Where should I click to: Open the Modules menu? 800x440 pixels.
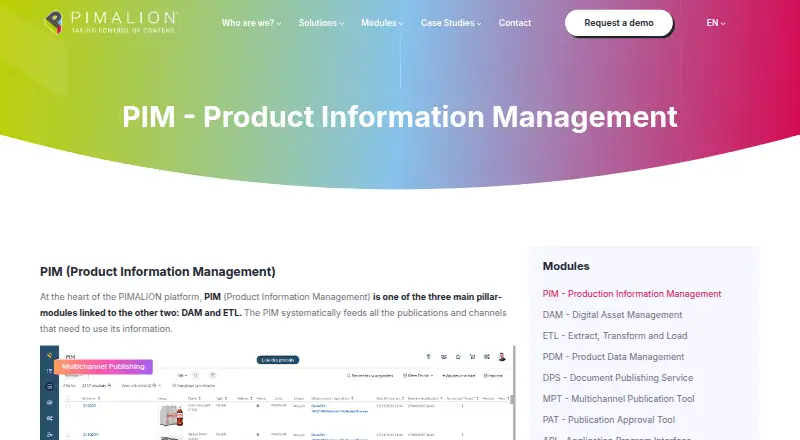click(x=382, y=23)
